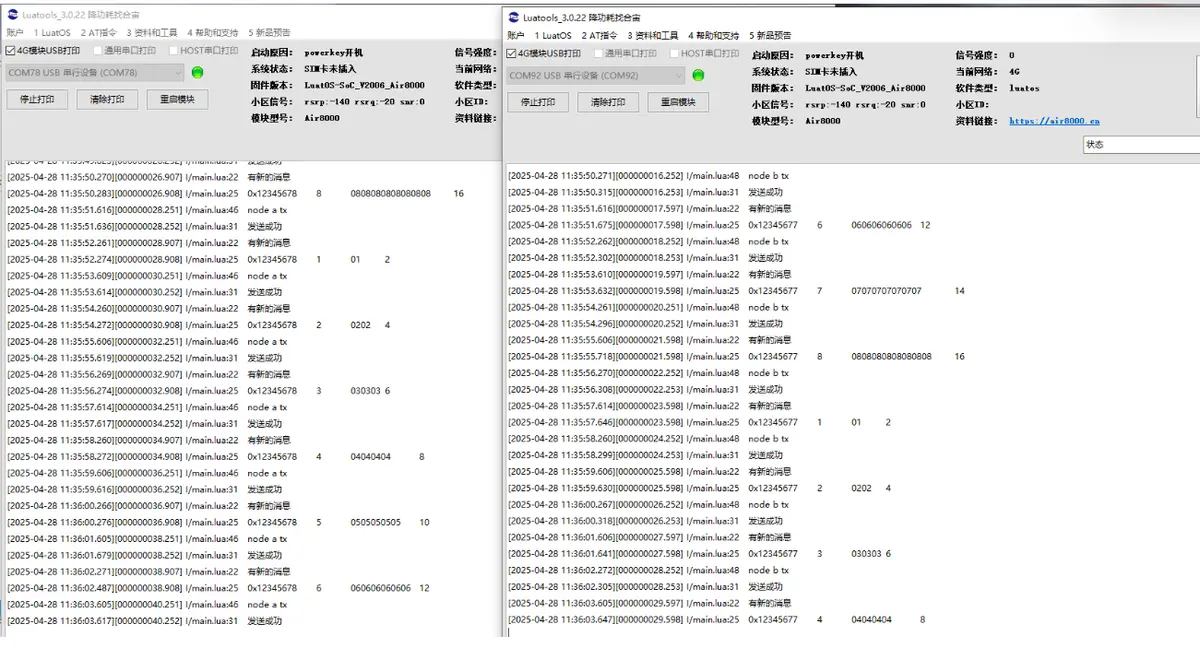This screenshot has height=648, width=1200.
Task: Click right log row with payload 07070707070707 14
Action: tap(737, 291)
